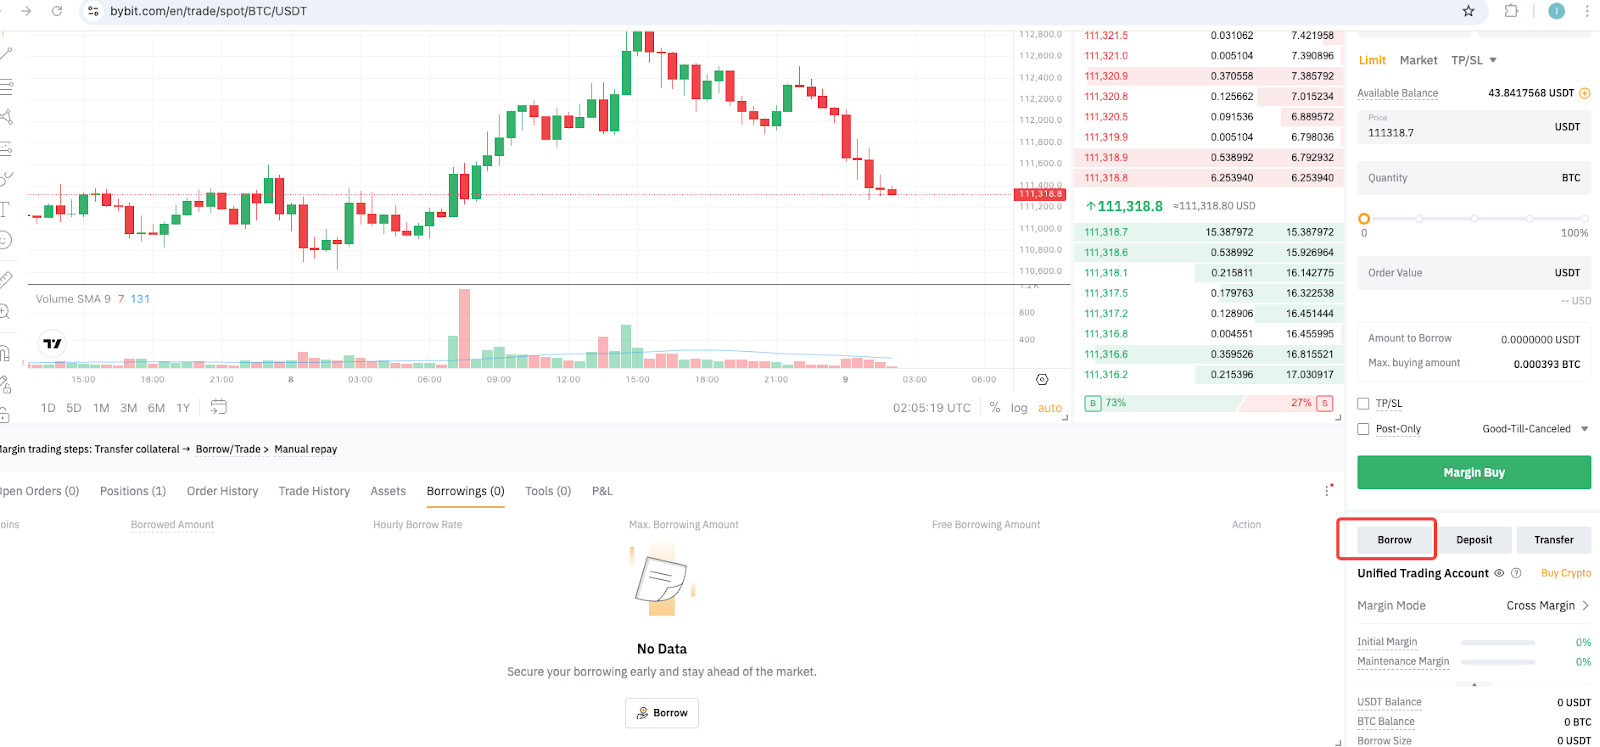
Task: Tick the Post-Only checkbox
Action: (1363, 429)
